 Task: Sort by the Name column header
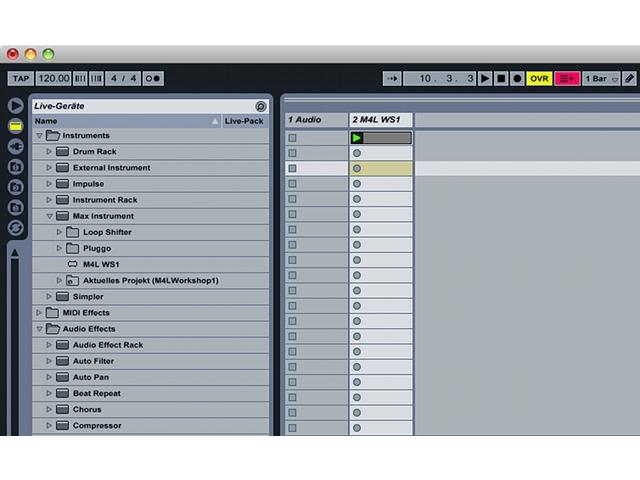coord(127,121)
